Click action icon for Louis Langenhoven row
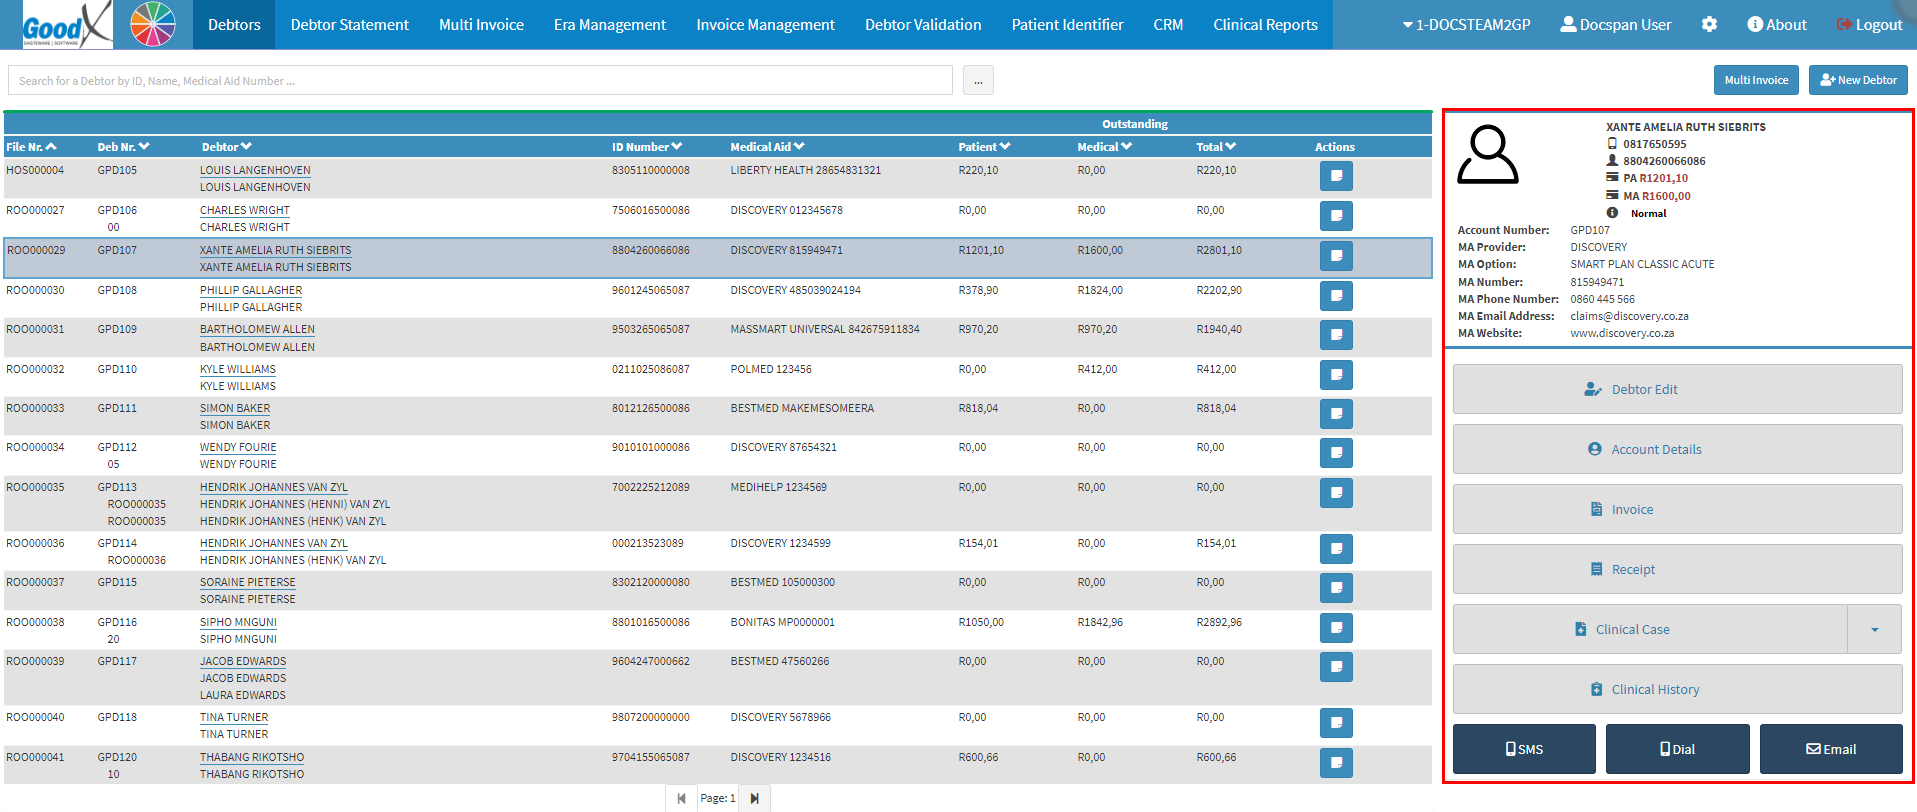This screenshot has width=1917, height=812. click(1336, 176)
